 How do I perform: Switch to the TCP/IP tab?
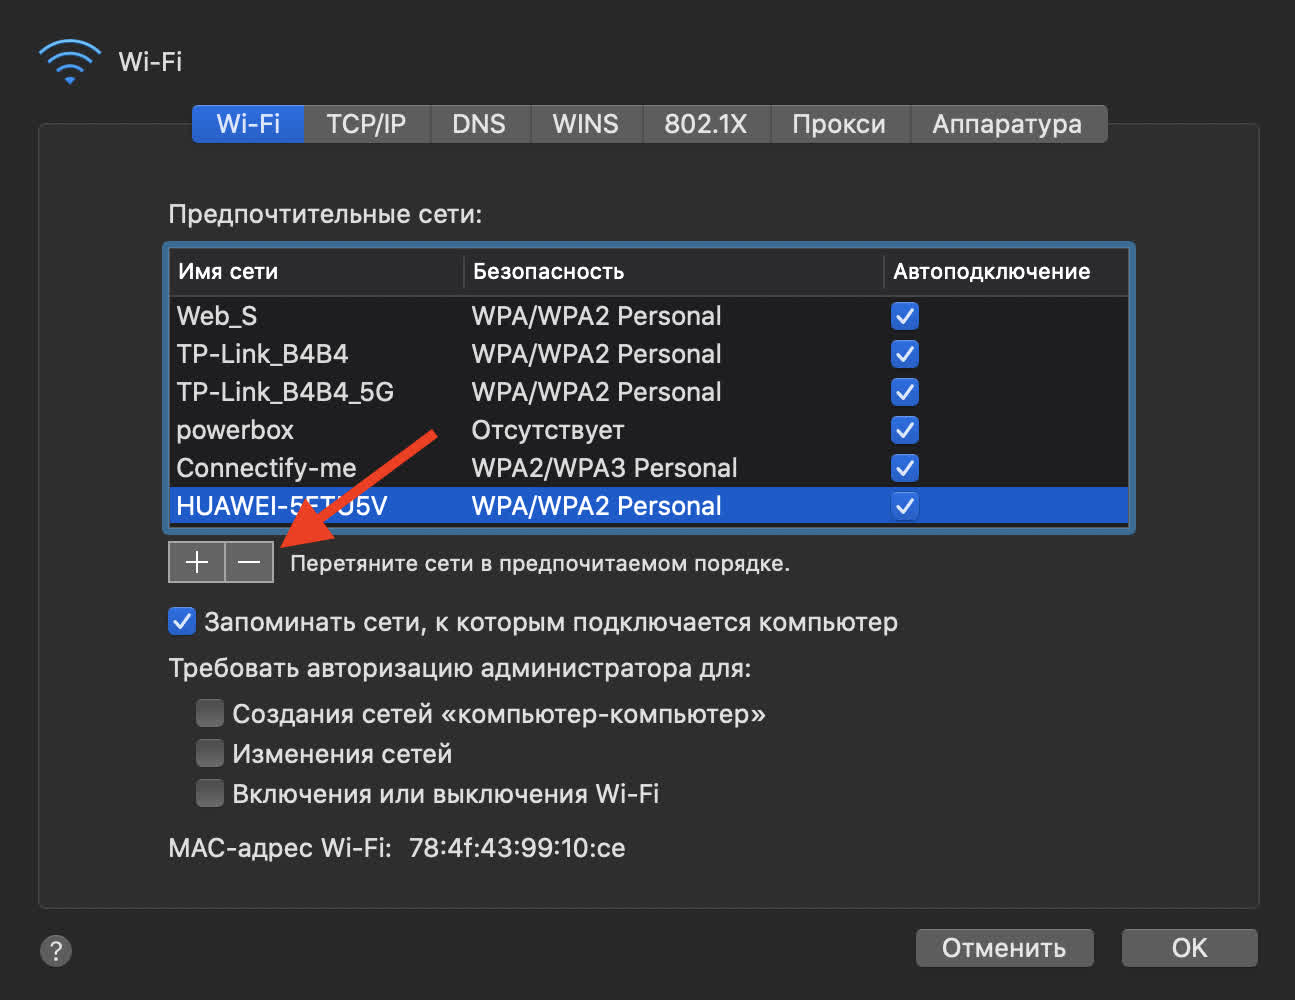point(366,124)
